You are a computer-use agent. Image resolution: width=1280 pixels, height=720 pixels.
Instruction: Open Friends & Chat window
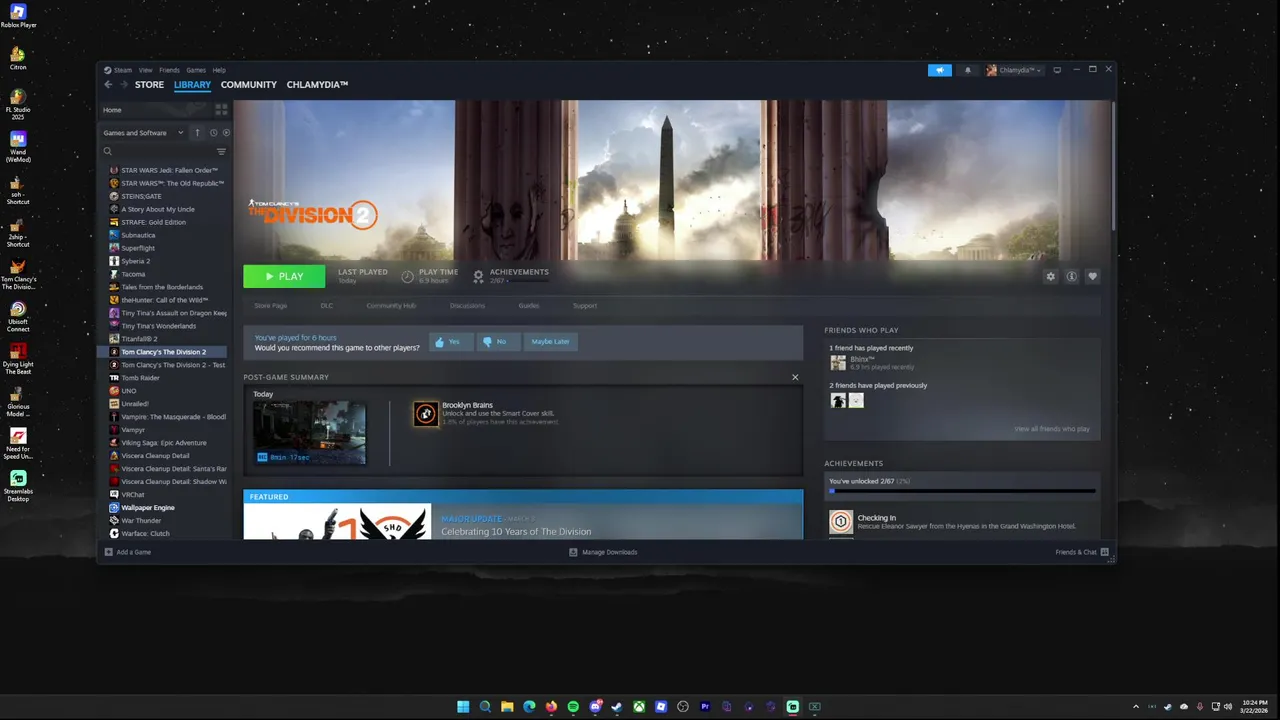[x=1082, y=552]
